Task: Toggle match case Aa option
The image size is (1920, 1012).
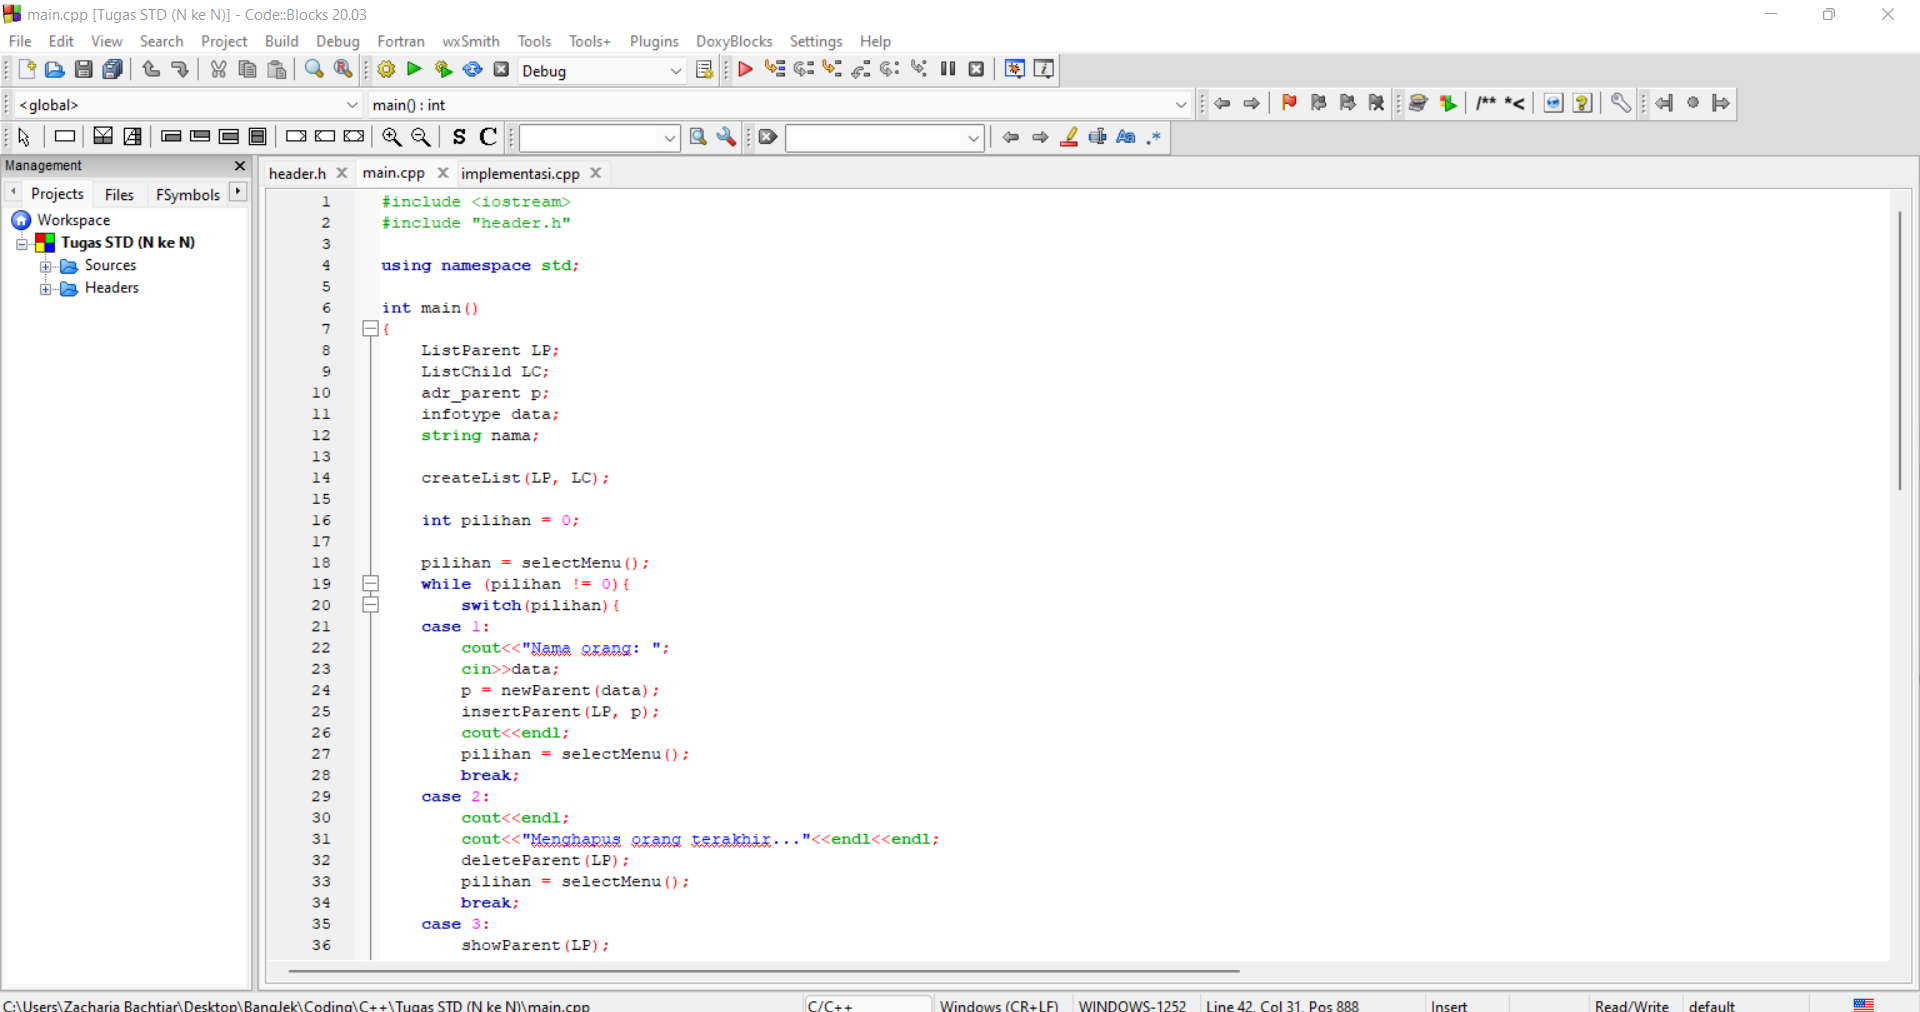Action: pyautogui.click(x=1126, y=138)
